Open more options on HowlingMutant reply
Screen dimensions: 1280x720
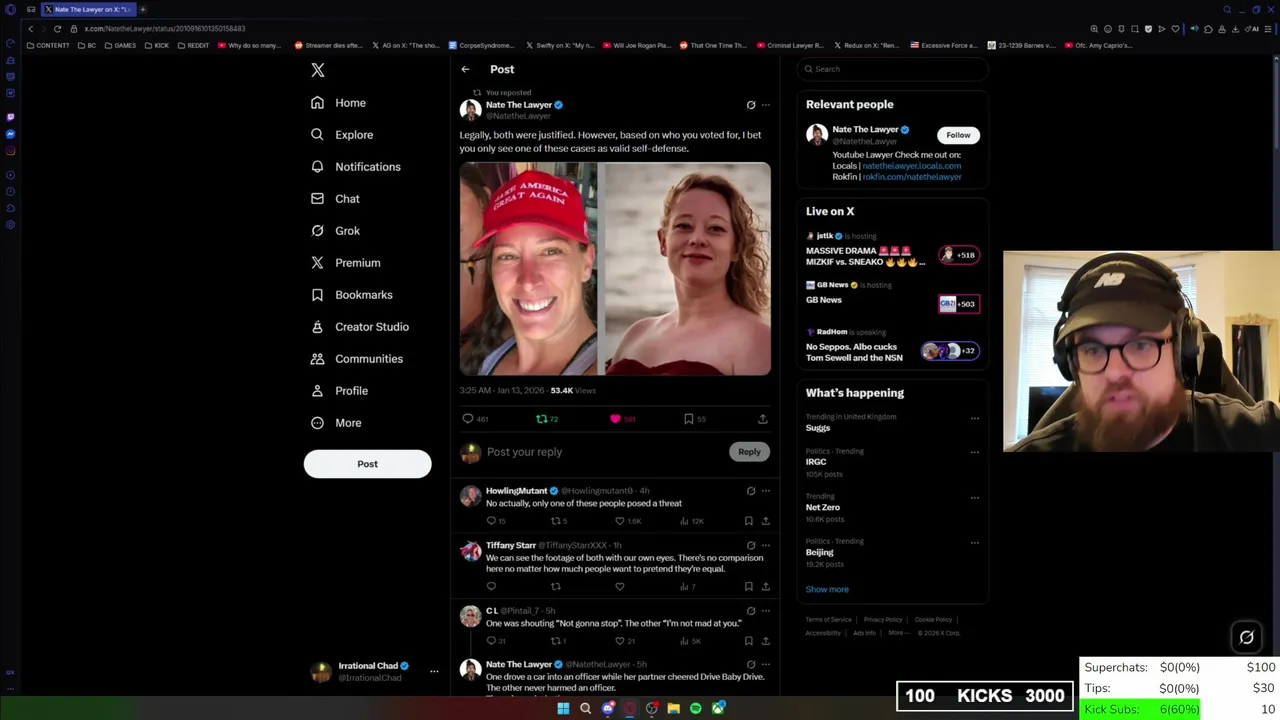766,491
